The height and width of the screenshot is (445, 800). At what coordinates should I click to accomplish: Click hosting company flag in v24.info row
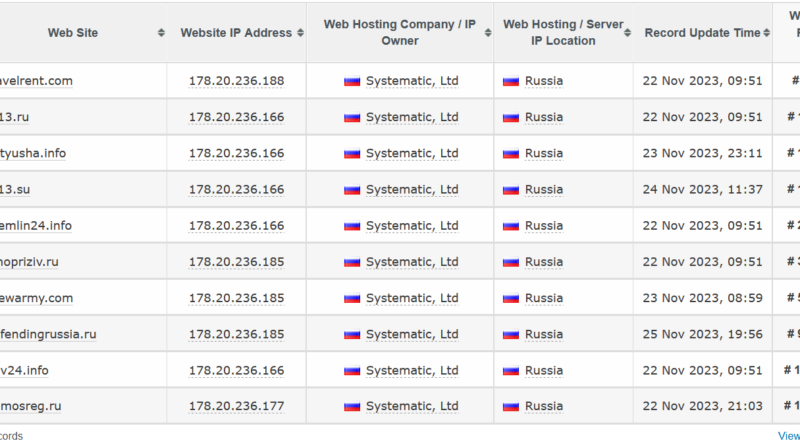coord(352,371)
